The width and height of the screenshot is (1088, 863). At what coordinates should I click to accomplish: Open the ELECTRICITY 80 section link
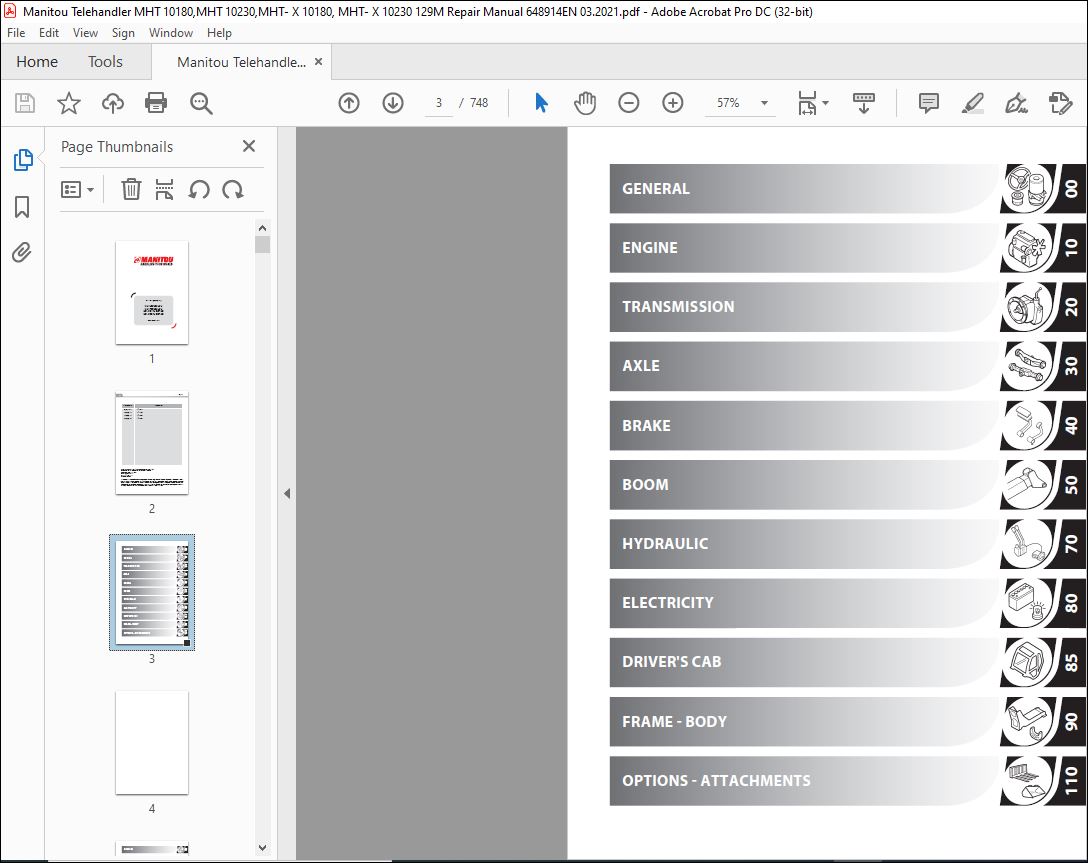tap(848, 603)
